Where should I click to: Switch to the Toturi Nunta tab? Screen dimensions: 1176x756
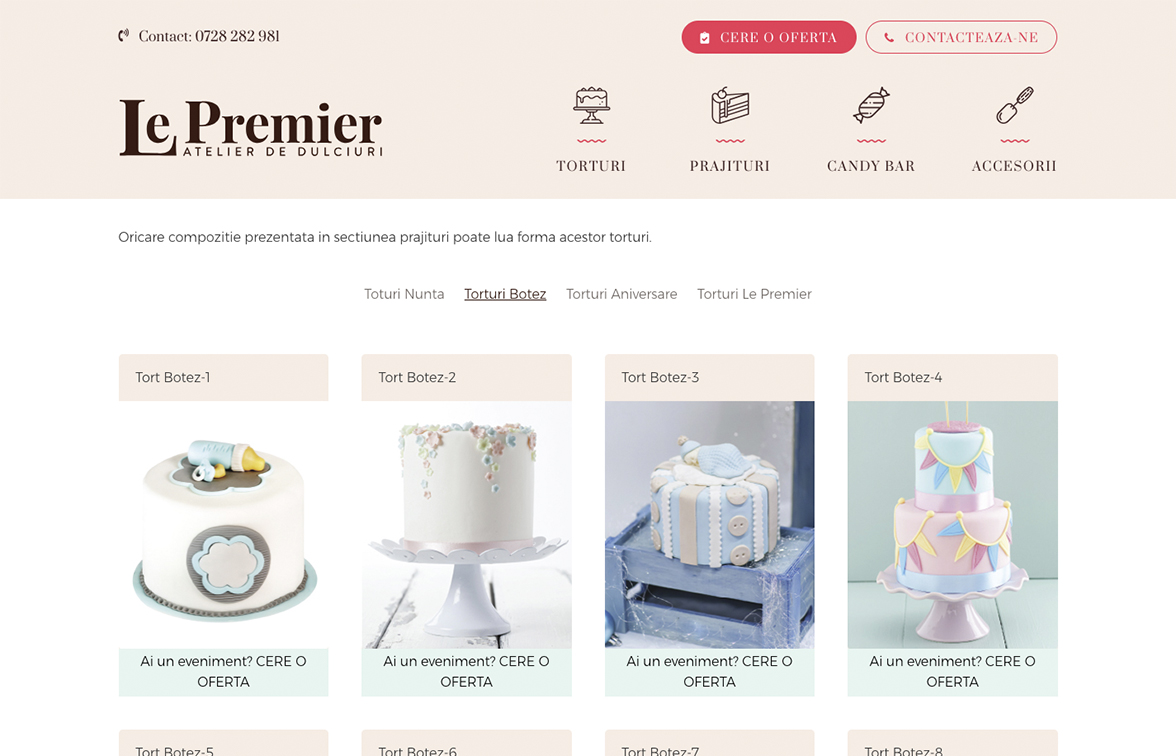click(x=404, y=294)
